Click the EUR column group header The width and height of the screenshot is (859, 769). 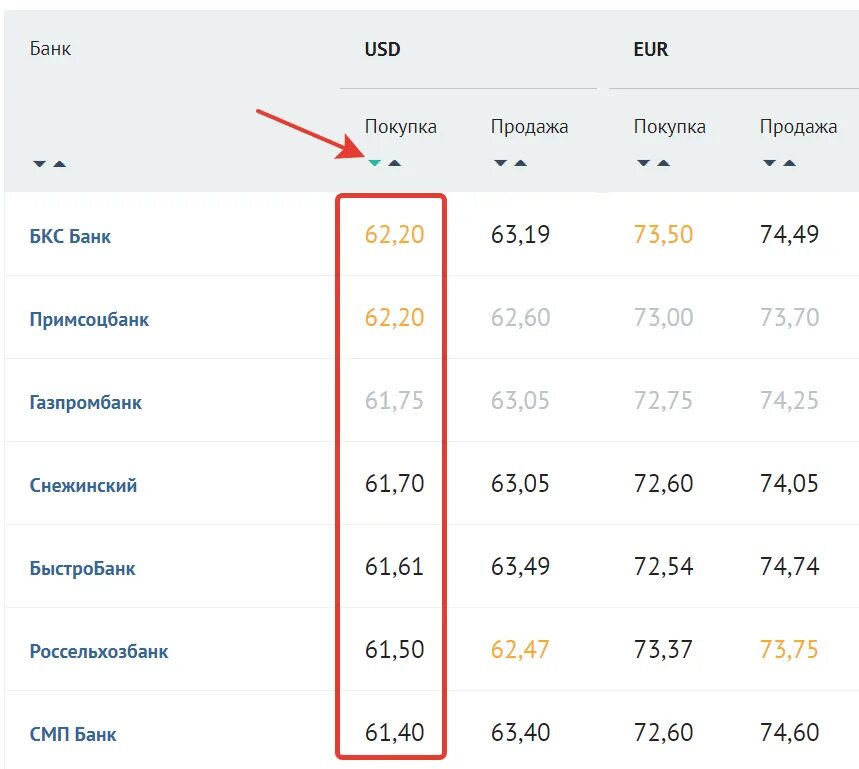[651, 49]
